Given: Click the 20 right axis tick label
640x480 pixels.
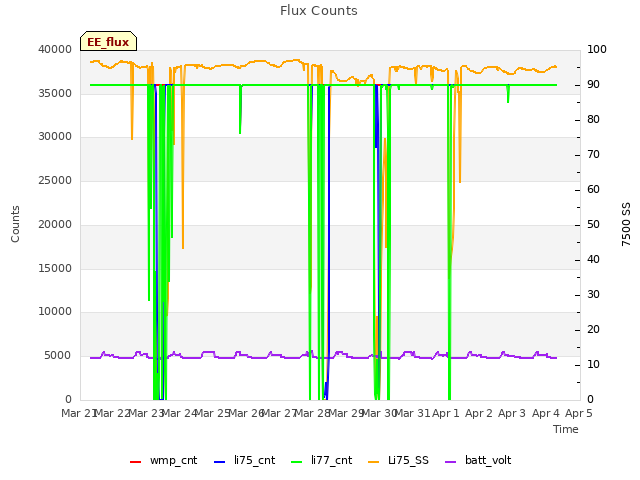Looking at the screenshot, I should tap(593, 330).
